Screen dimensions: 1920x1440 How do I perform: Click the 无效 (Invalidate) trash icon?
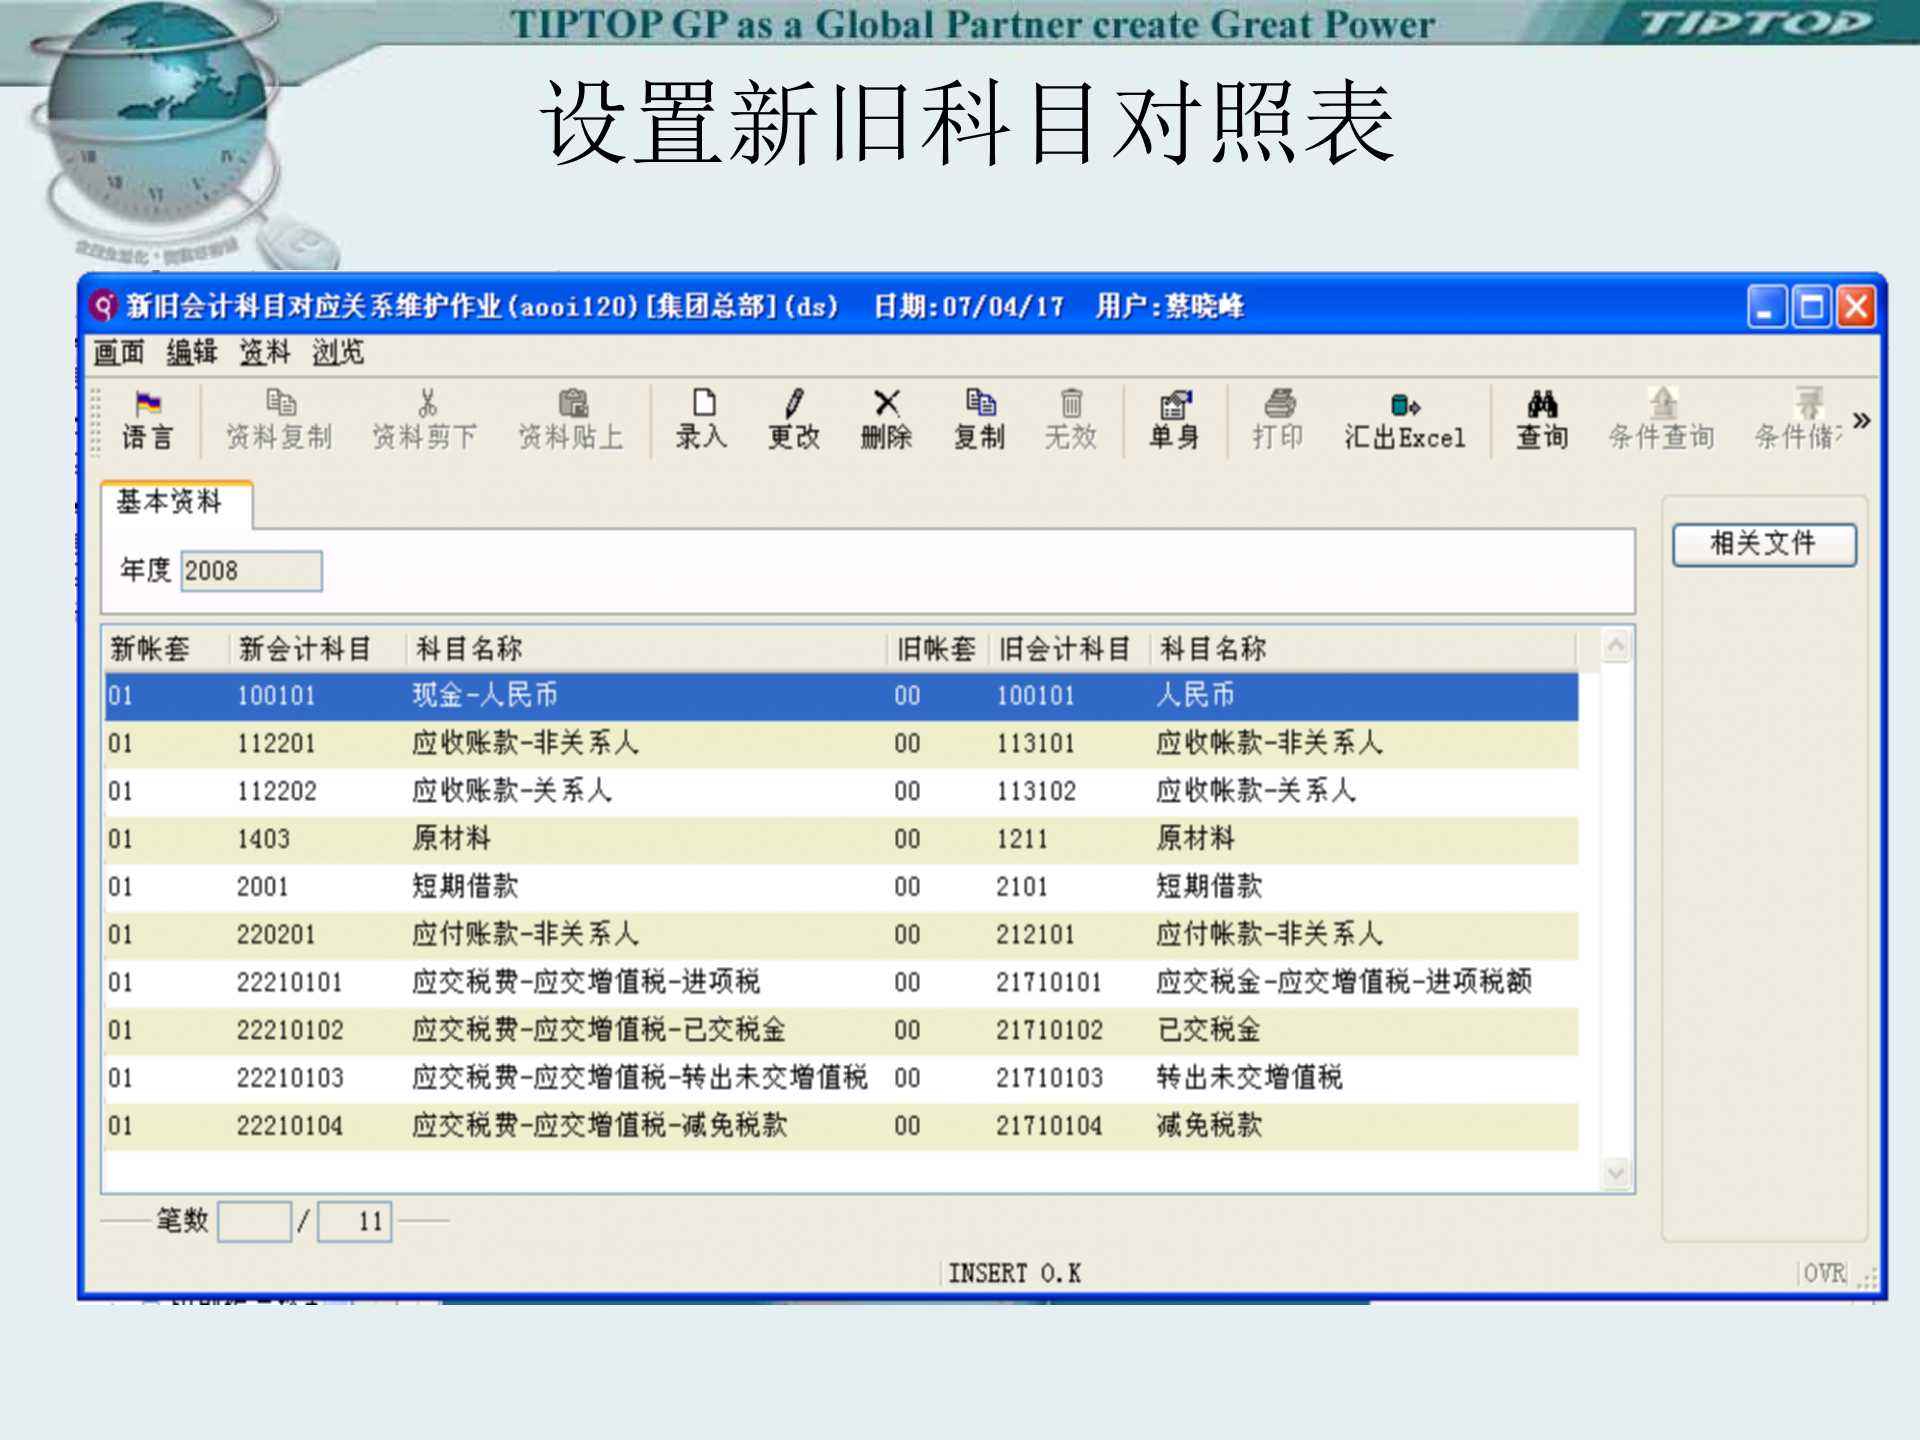1071,420
